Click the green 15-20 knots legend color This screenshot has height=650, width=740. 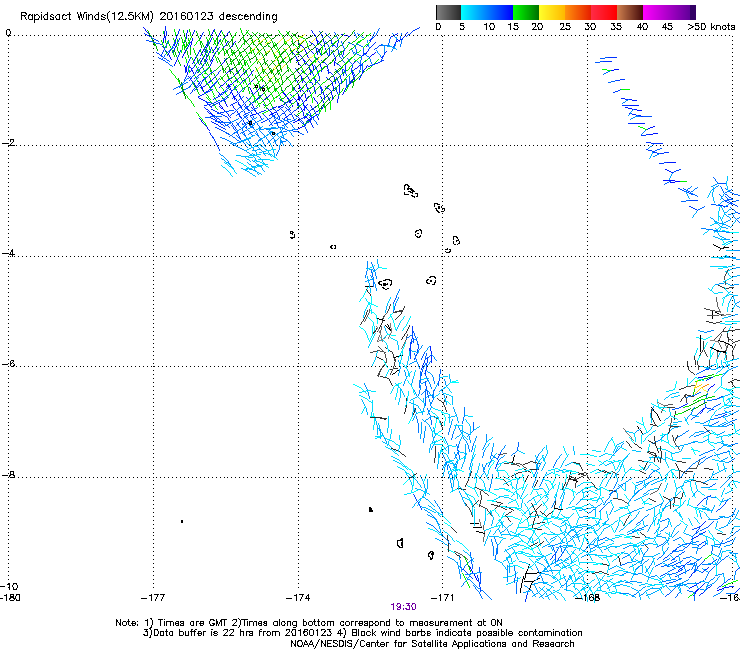coord(526,12)
